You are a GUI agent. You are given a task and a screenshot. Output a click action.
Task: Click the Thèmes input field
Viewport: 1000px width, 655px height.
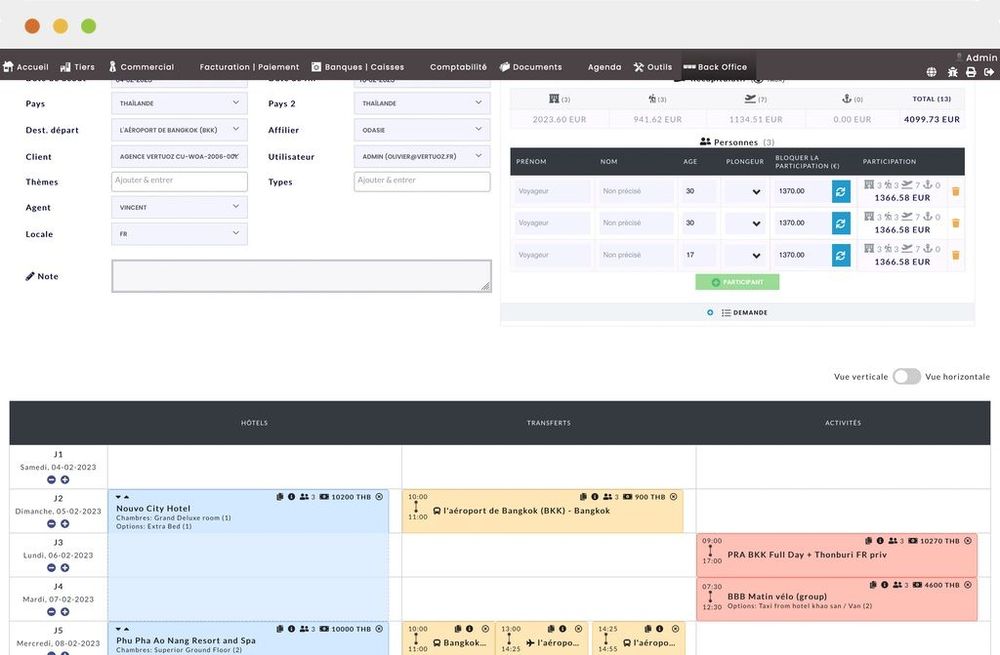click(179, 181)
